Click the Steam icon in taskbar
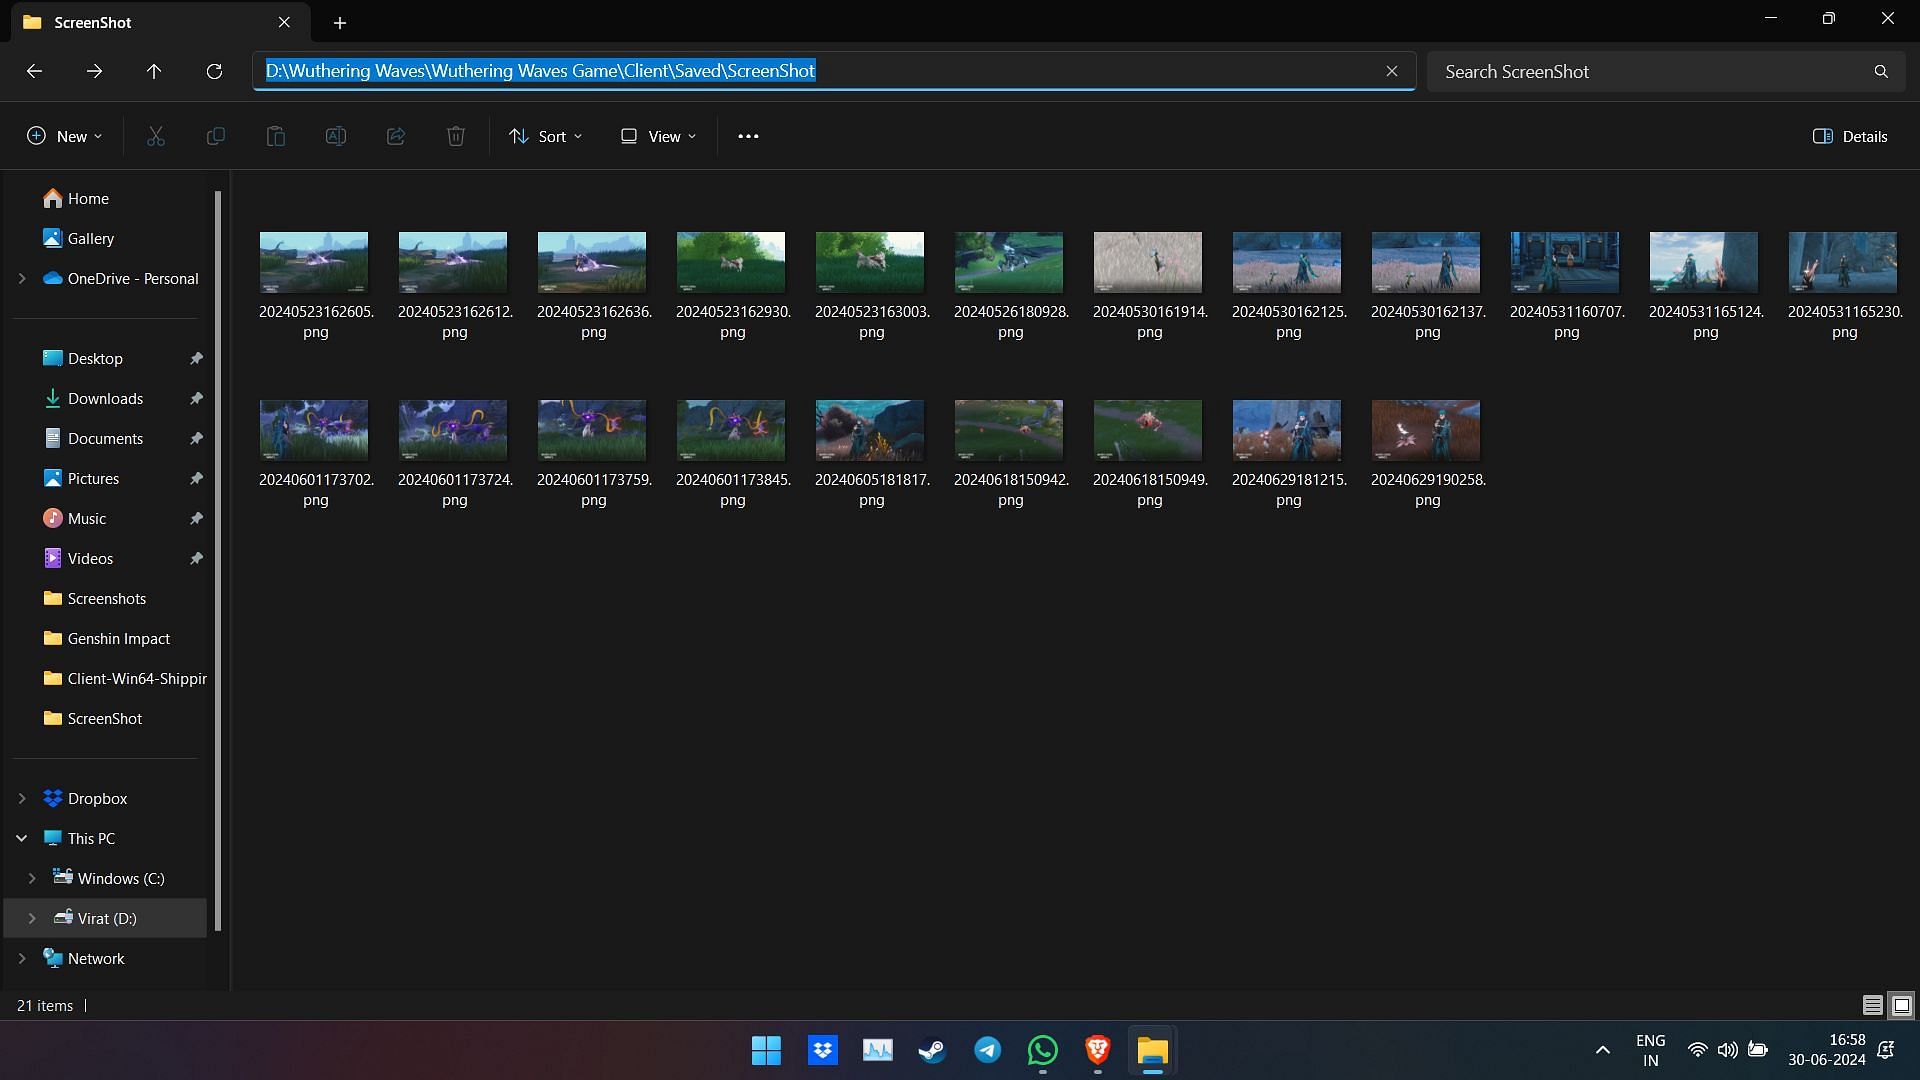 coord(931,1051)
